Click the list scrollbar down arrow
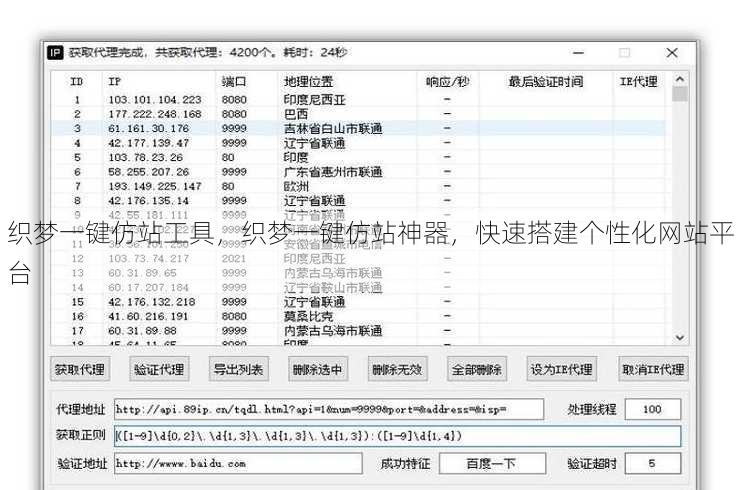740x490 pixels. click(x=680, y=337)
